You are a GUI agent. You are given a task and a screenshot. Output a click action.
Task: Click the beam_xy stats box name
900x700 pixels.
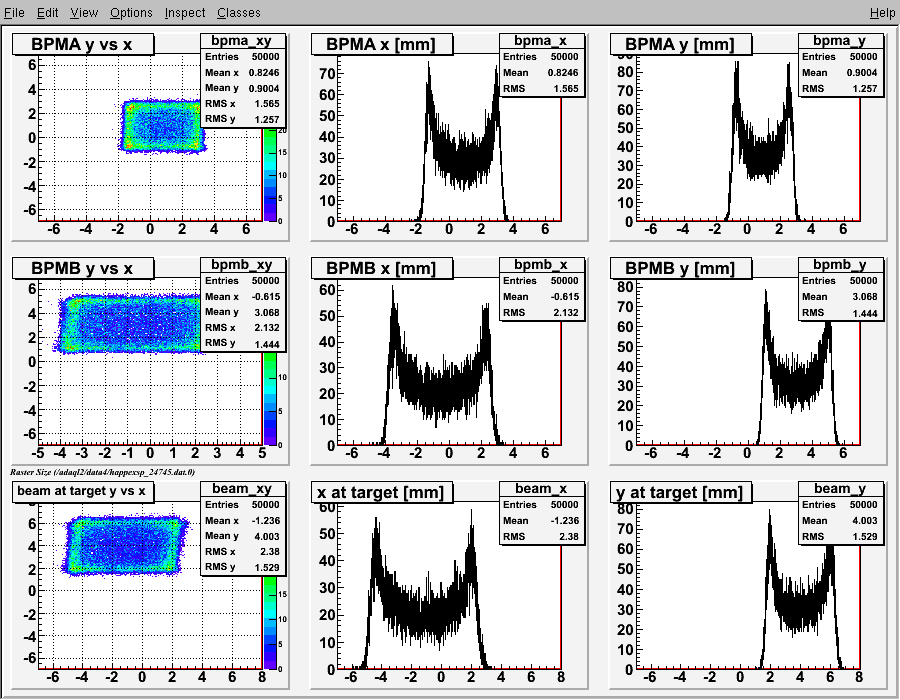coord(241,489)
